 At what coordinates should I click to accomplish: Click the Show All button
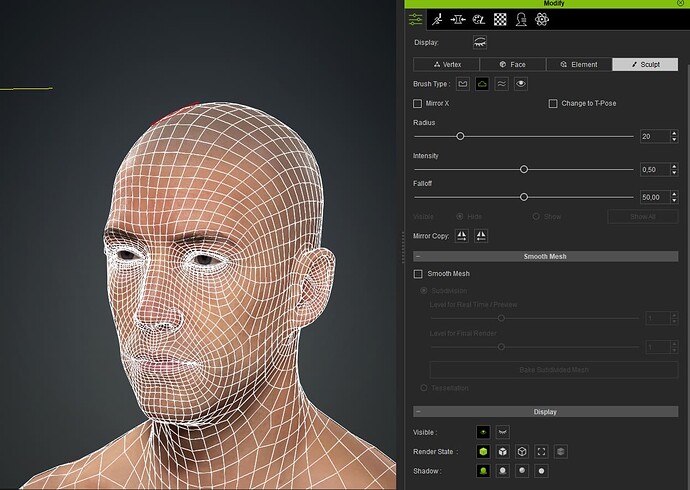coord(643,217)
